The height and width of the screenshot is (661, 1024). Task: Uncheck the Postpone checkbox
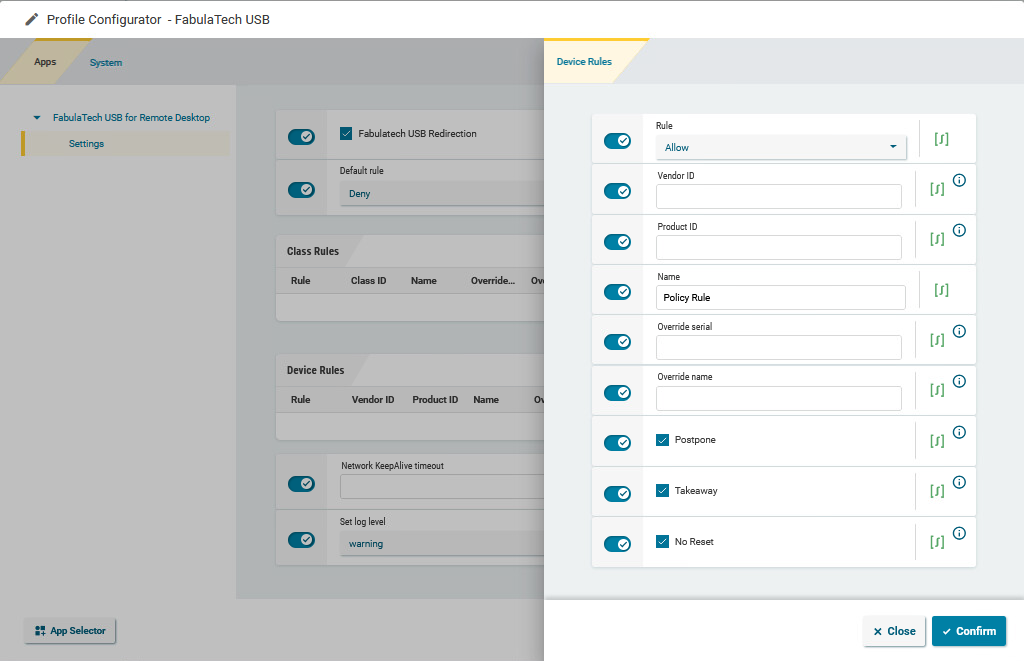point(662,440)
